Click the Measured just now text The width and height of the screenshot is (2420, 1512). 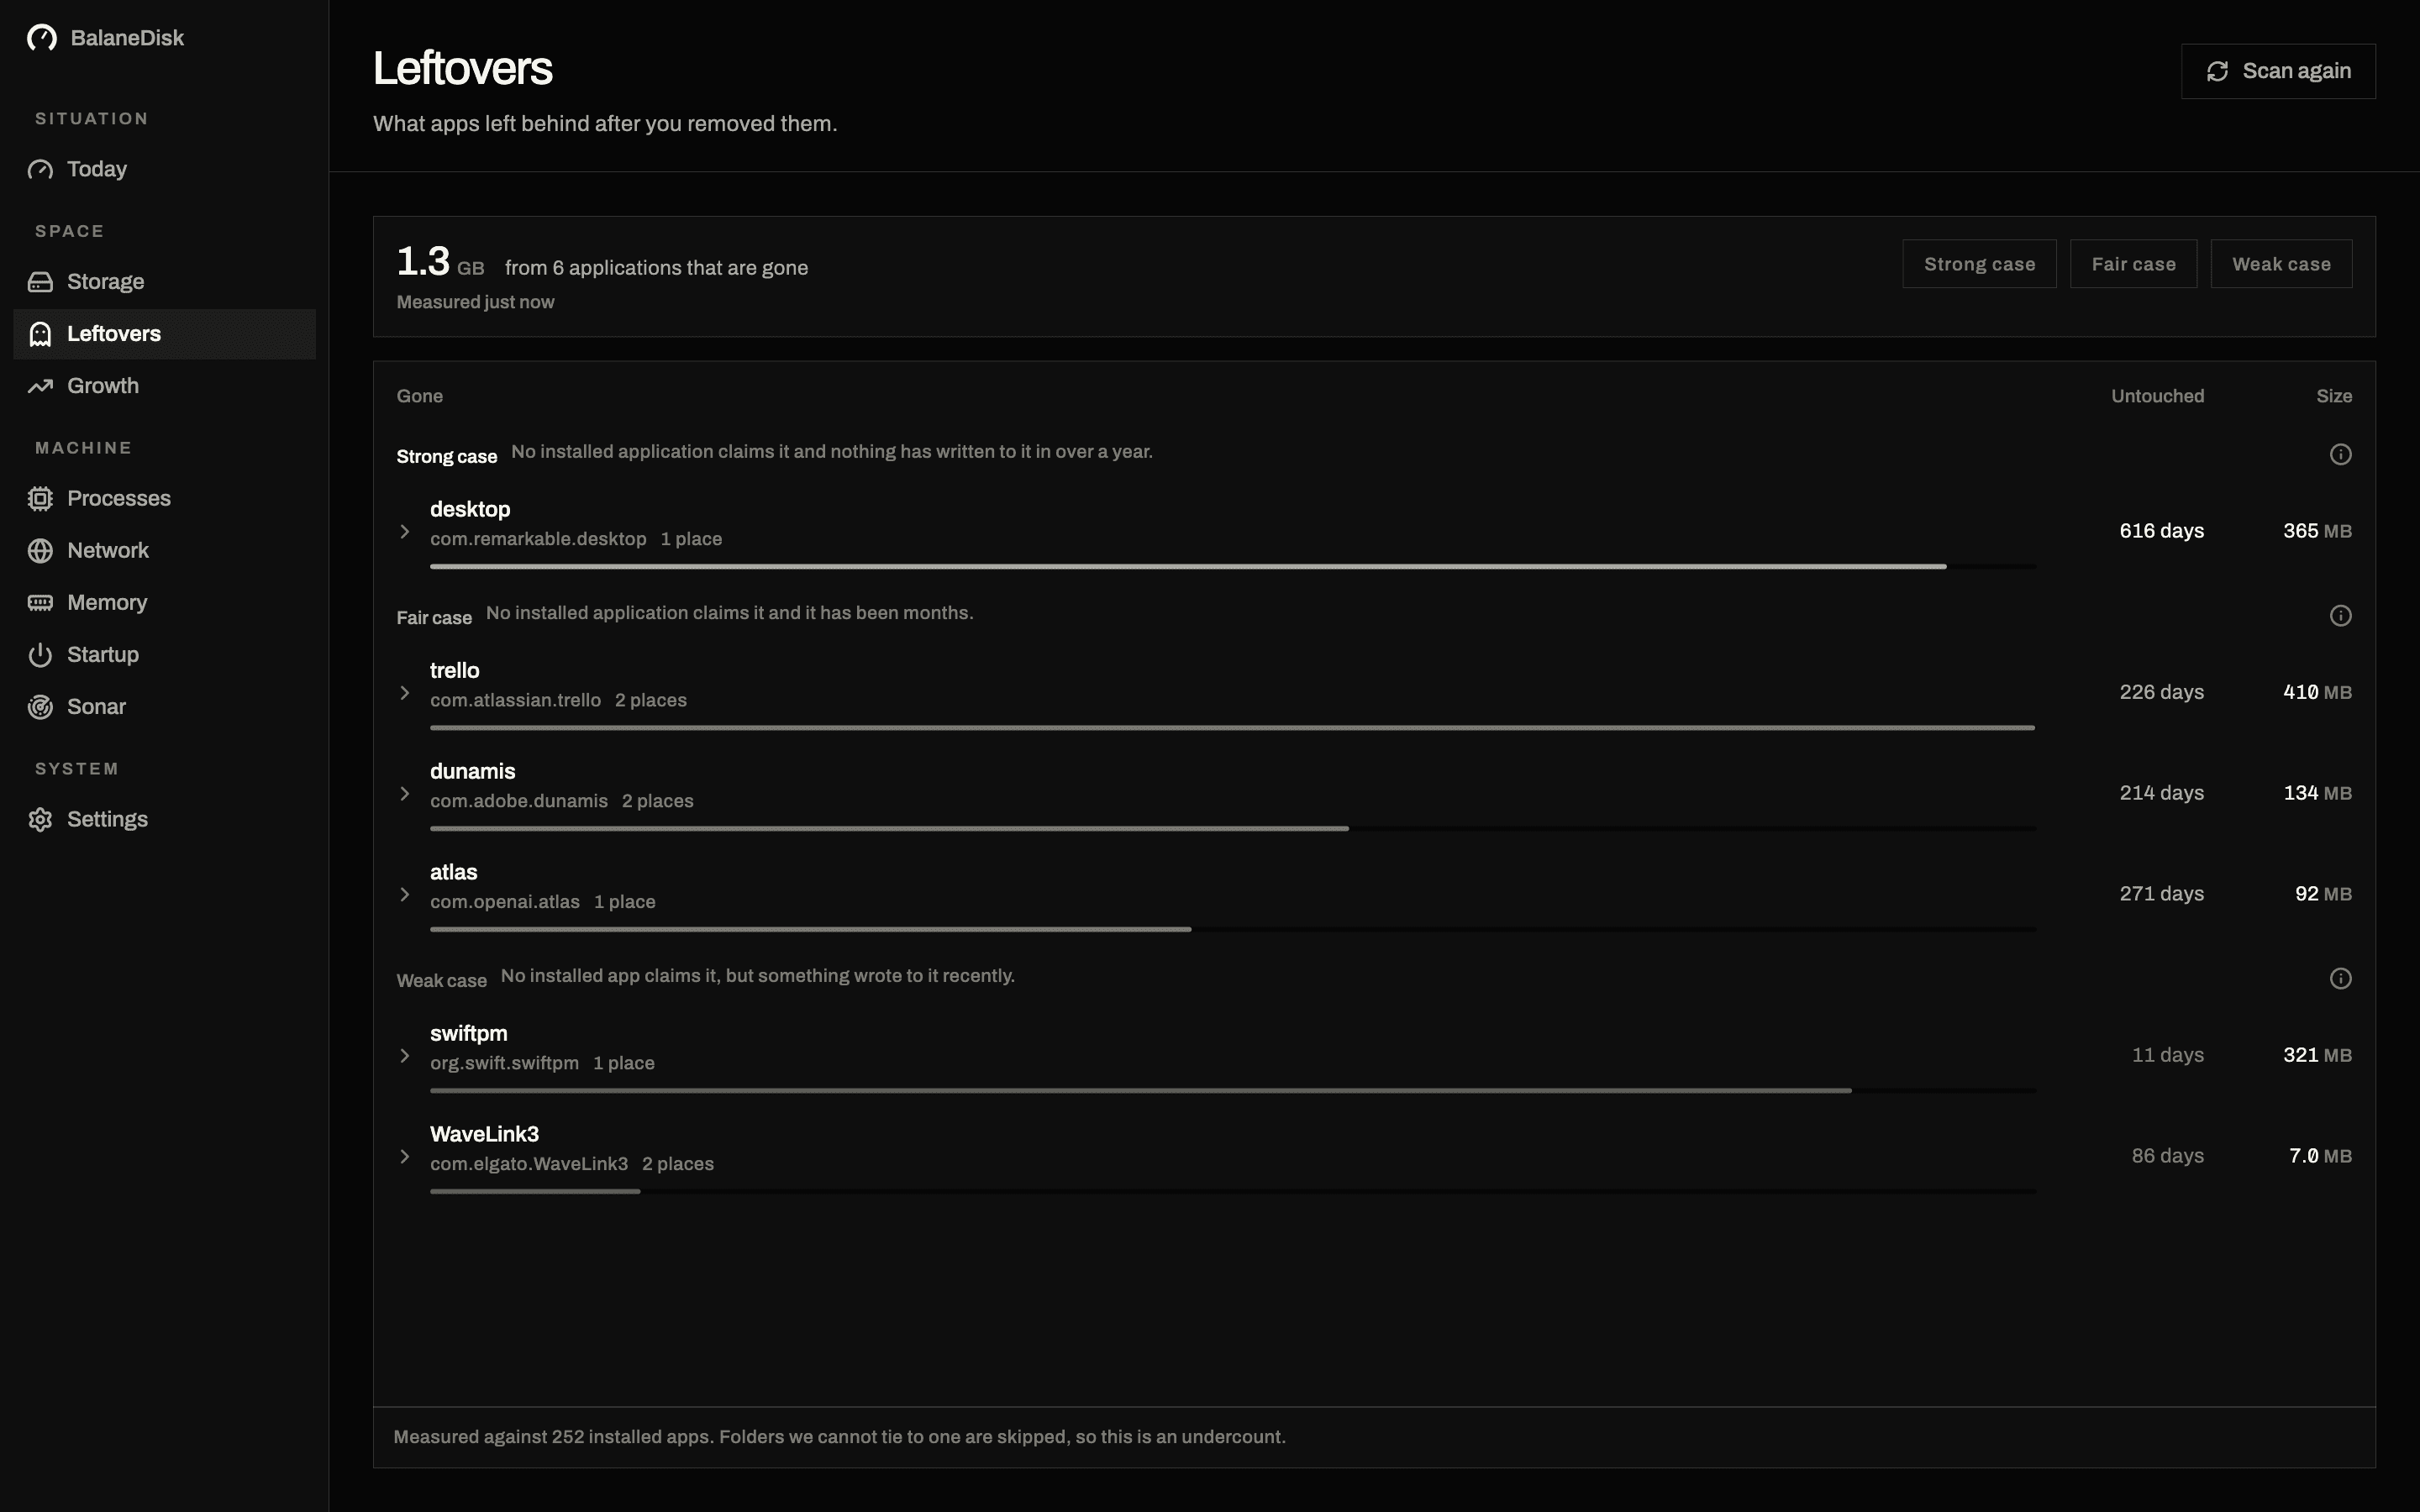(475, 302)
